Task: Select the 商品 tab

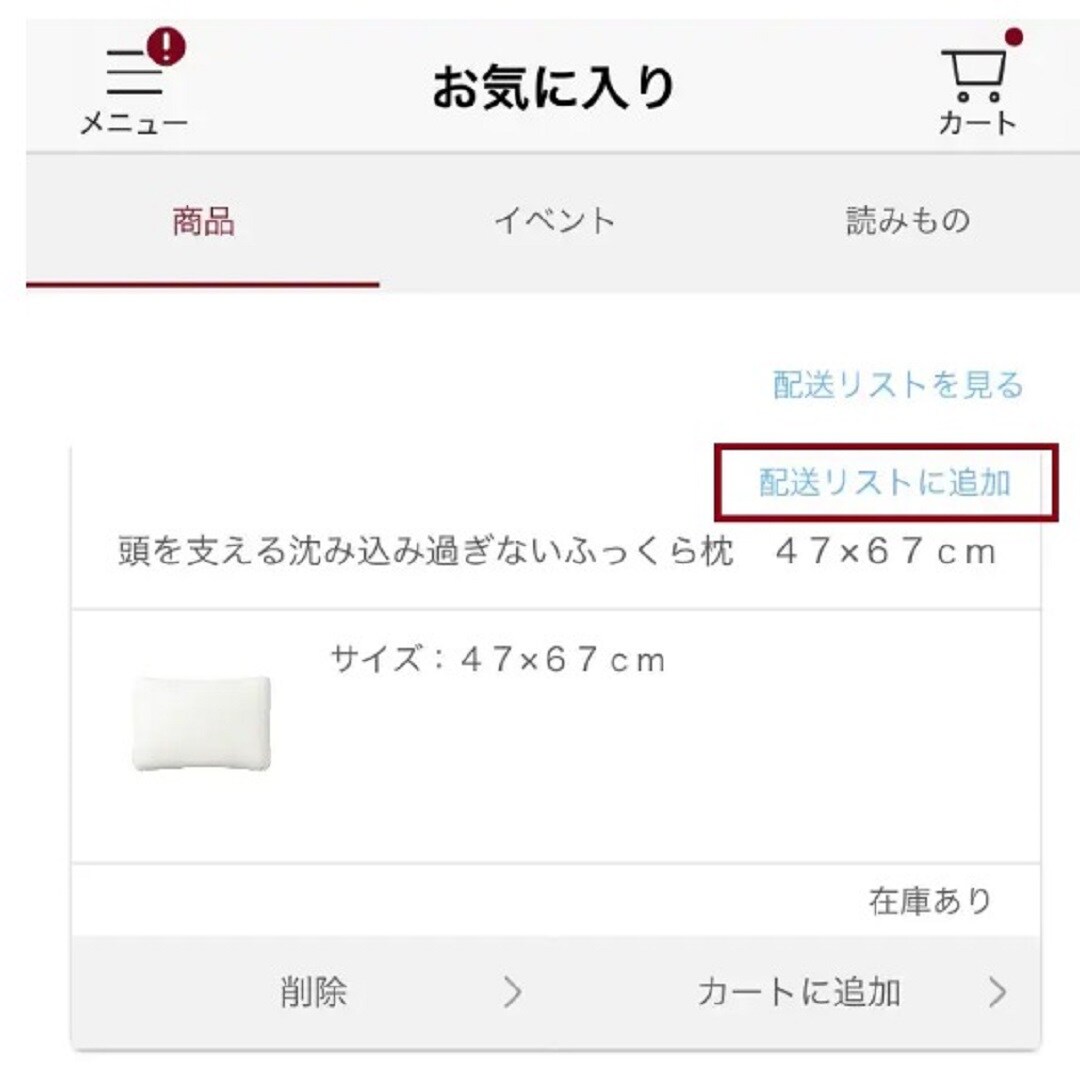Action: point(203,222)
